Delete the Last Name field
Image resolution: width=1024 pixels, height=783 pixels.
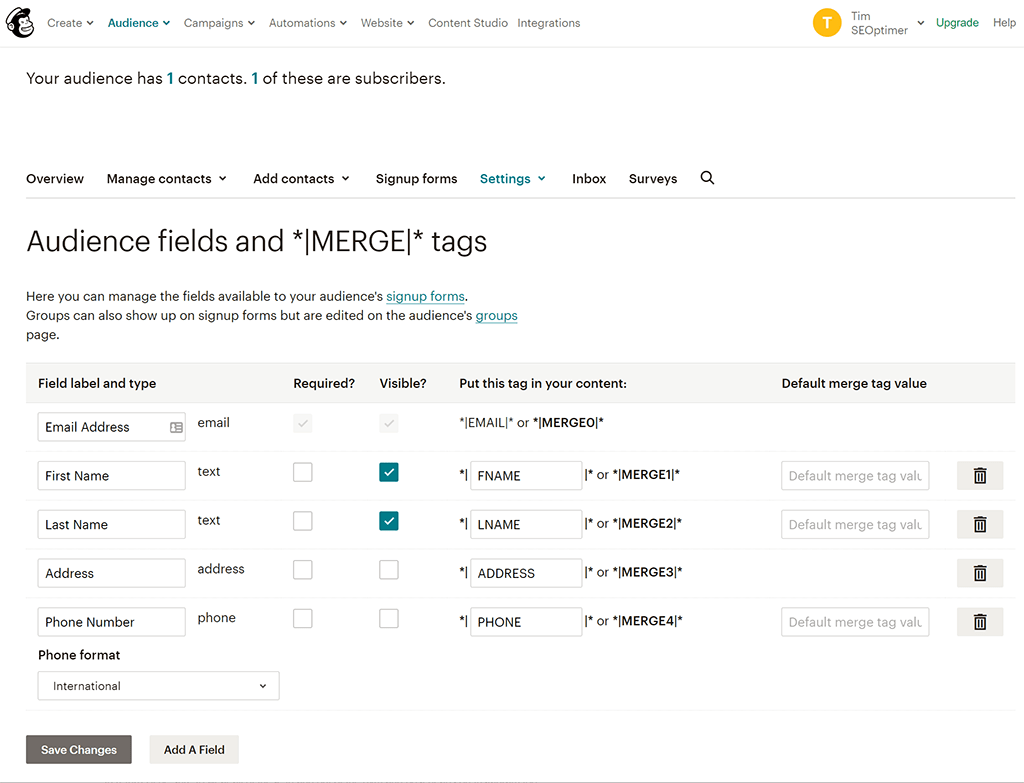[x=979, y=524]
